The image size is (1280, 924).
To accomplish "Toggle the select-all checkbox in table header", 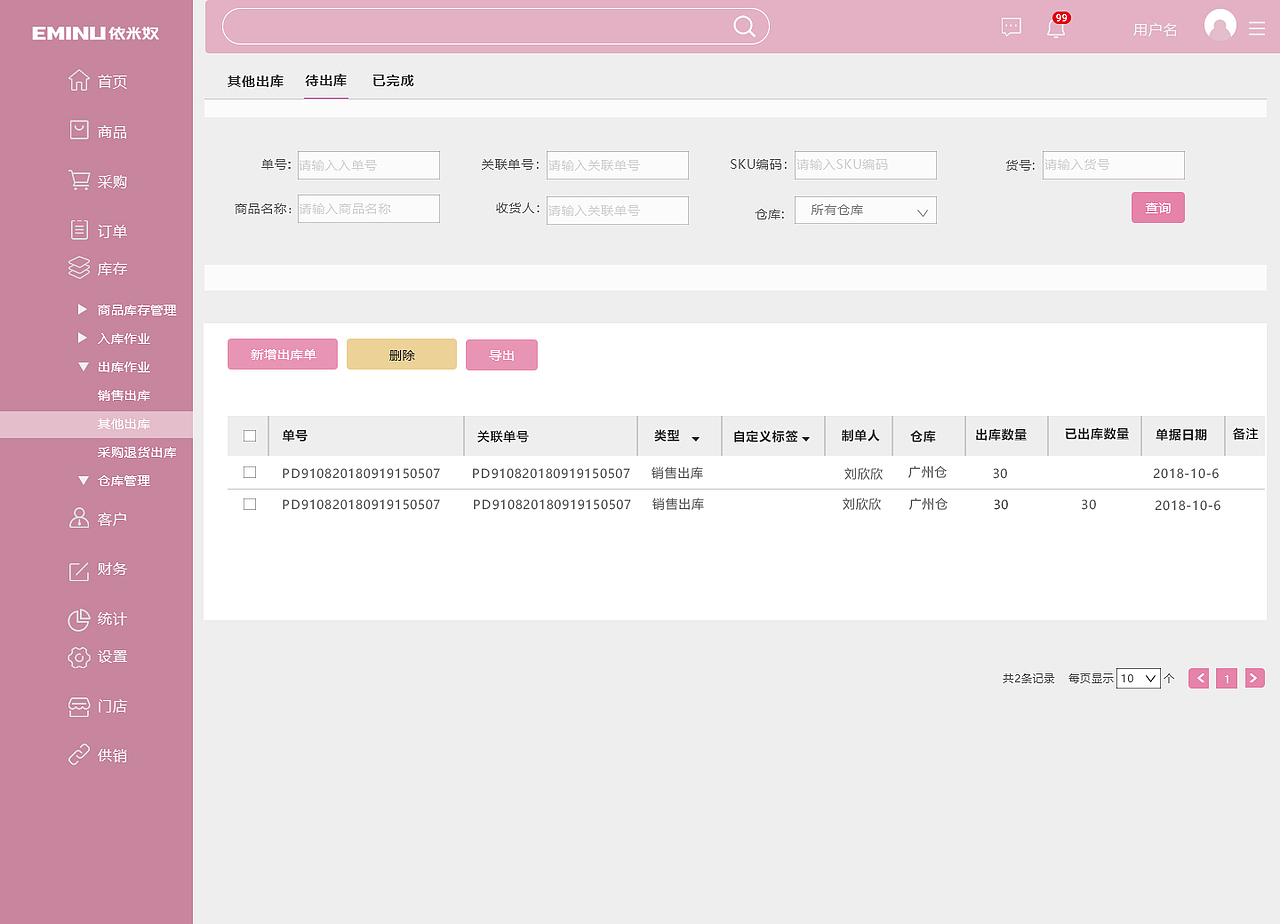I will (249, 436).
